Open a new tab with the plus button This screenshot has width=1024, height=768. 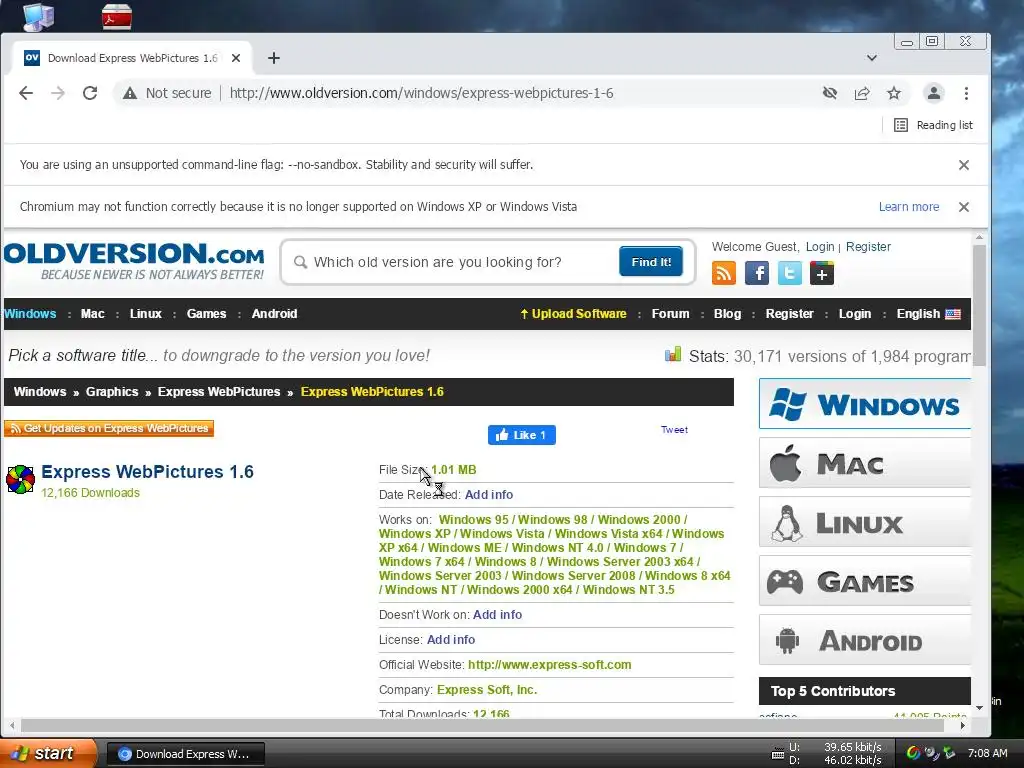tap(274, 58)
